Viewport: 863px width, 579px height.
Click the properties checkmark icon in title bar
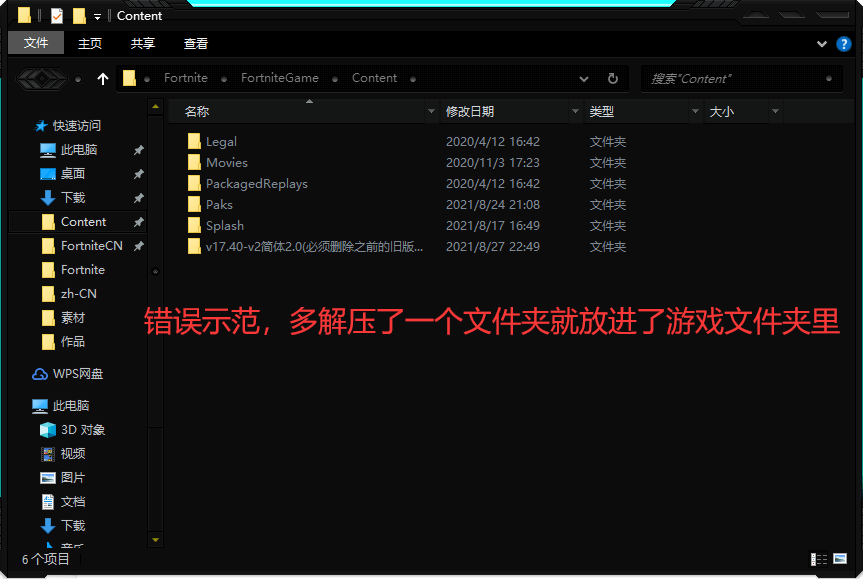[57, 16]
